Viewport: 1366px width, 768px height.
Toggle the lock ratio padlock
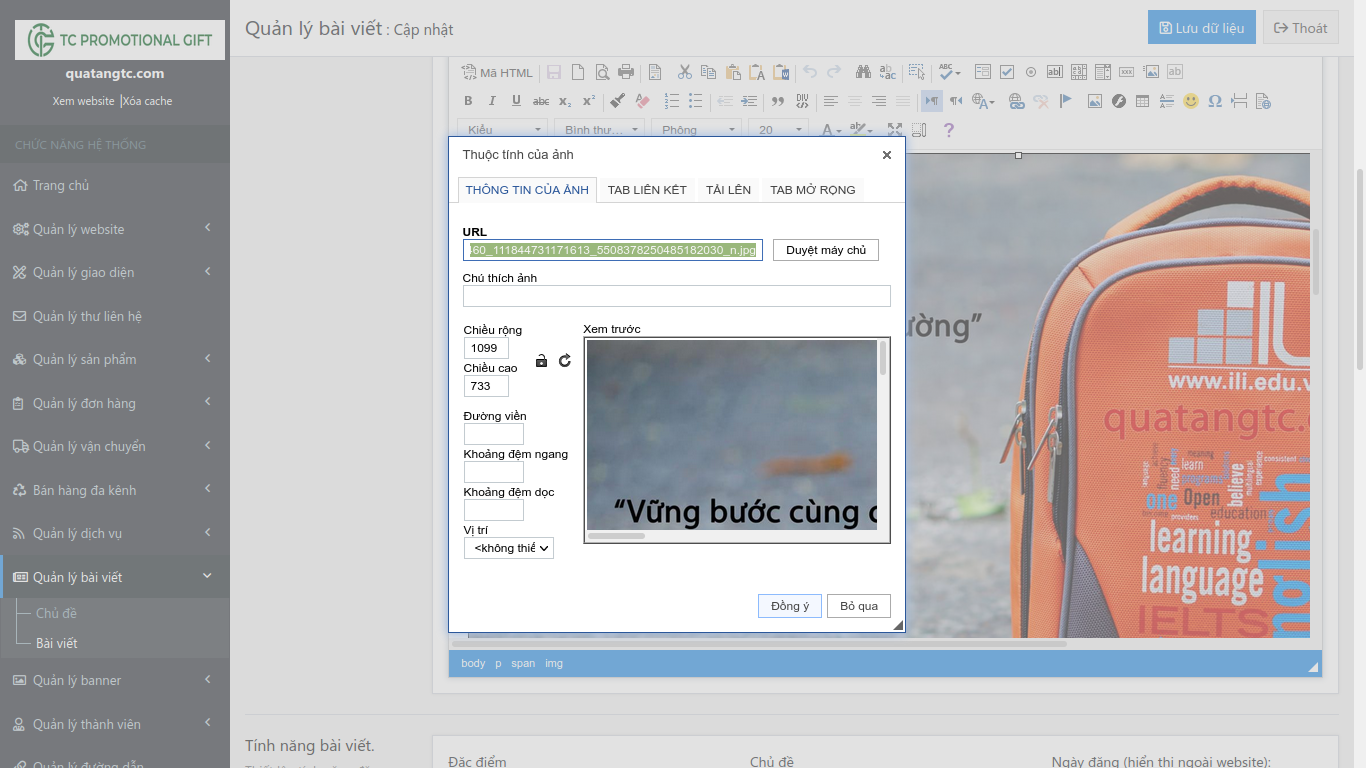541,361
